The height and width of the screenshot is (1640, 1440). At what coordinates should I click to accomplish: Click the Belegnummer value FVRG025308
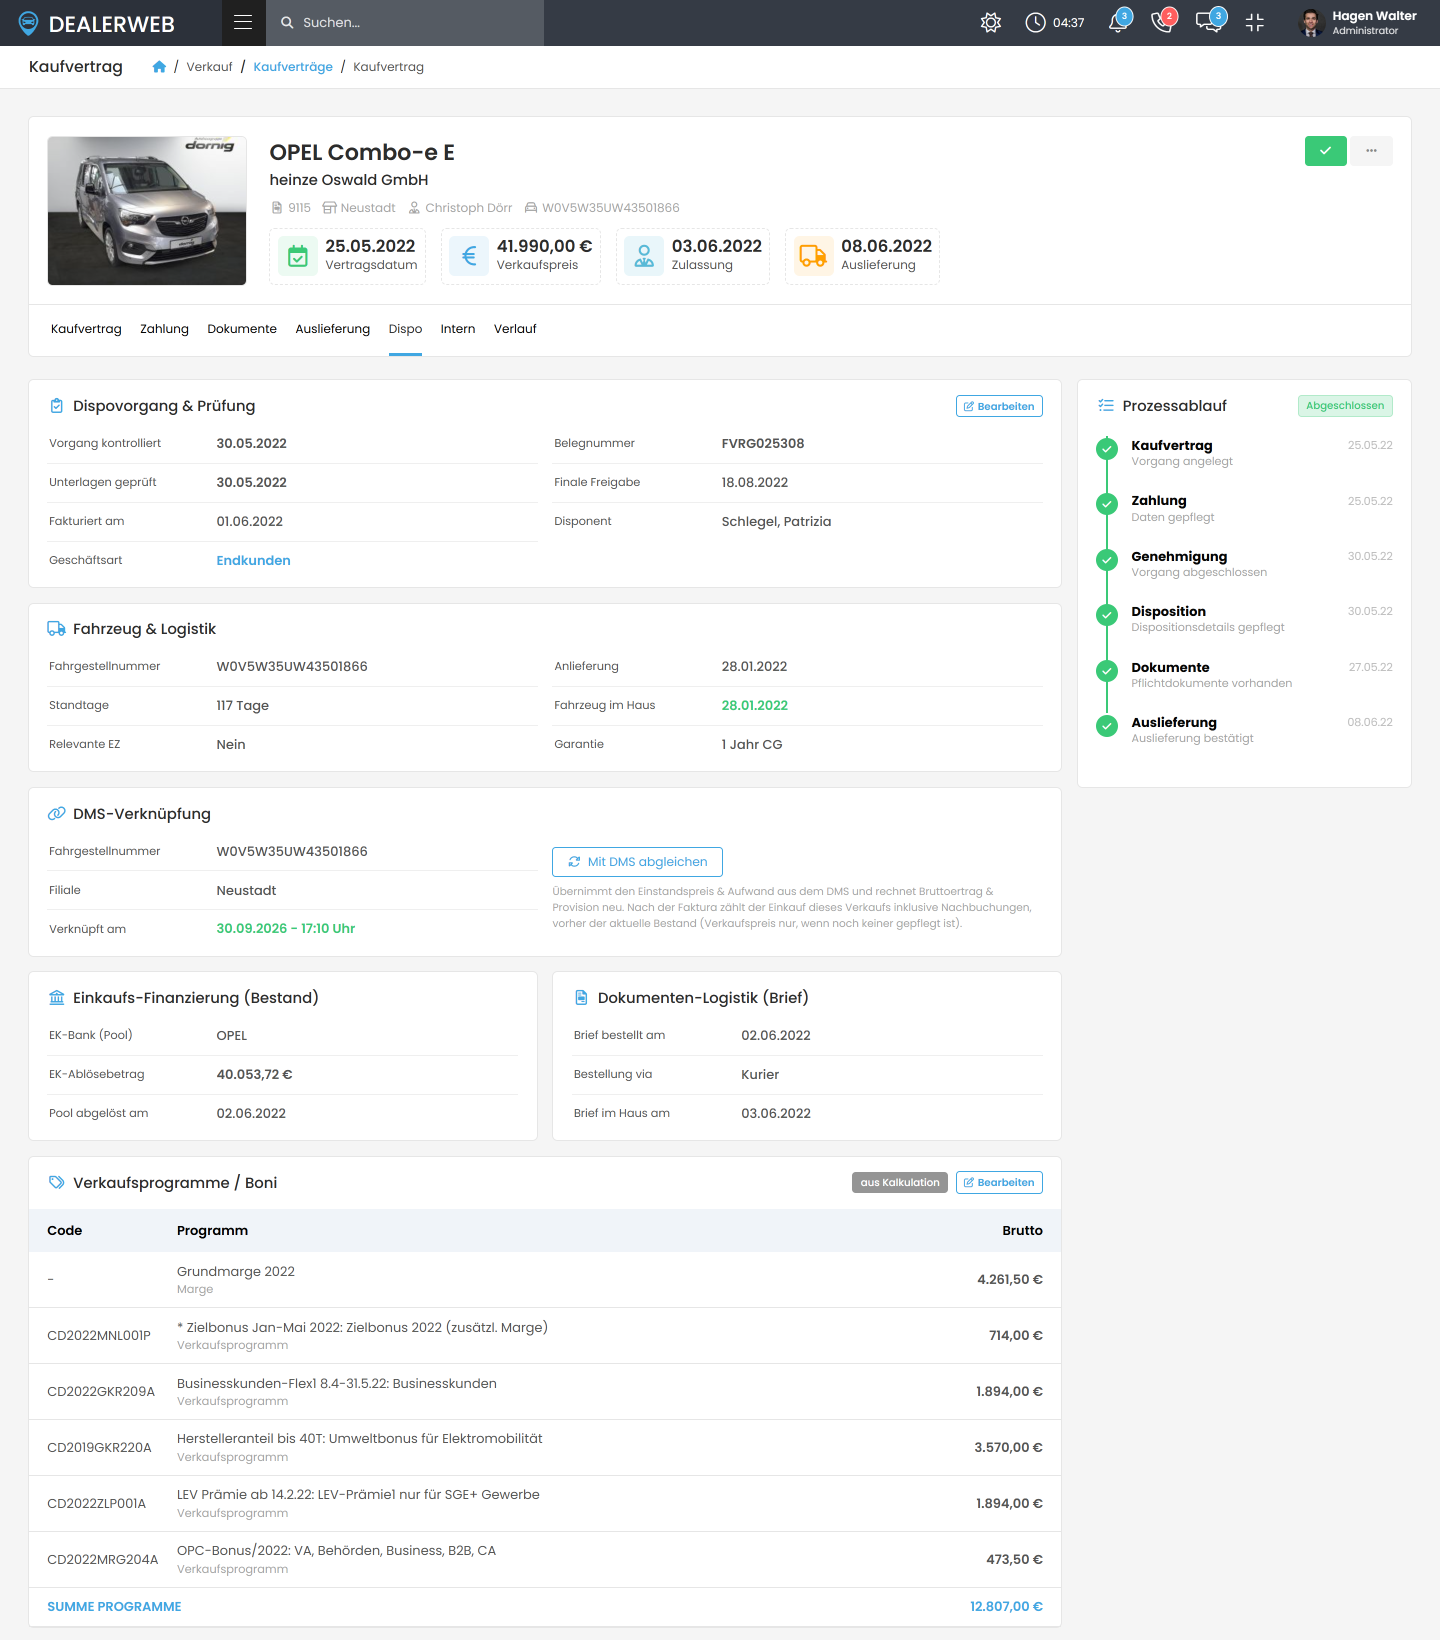point(763,444)
